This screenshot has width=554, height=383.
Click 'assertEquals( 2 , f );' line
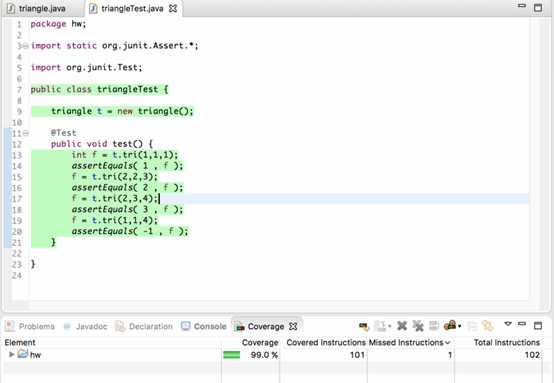pos(128,188)
